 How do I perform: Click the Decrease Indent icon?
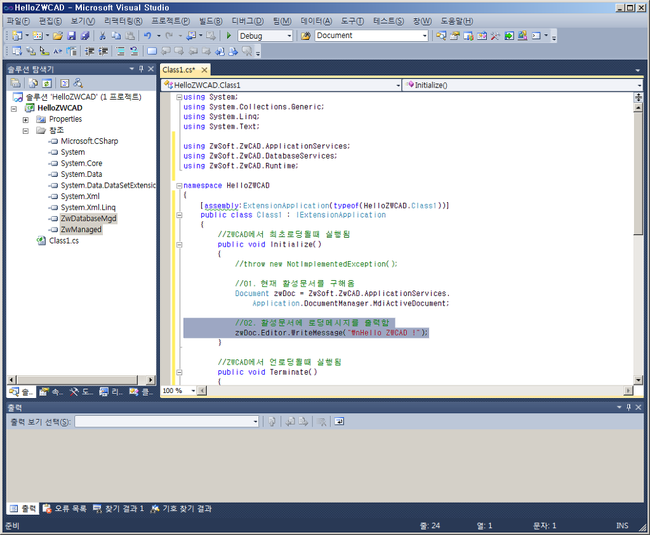90,51
